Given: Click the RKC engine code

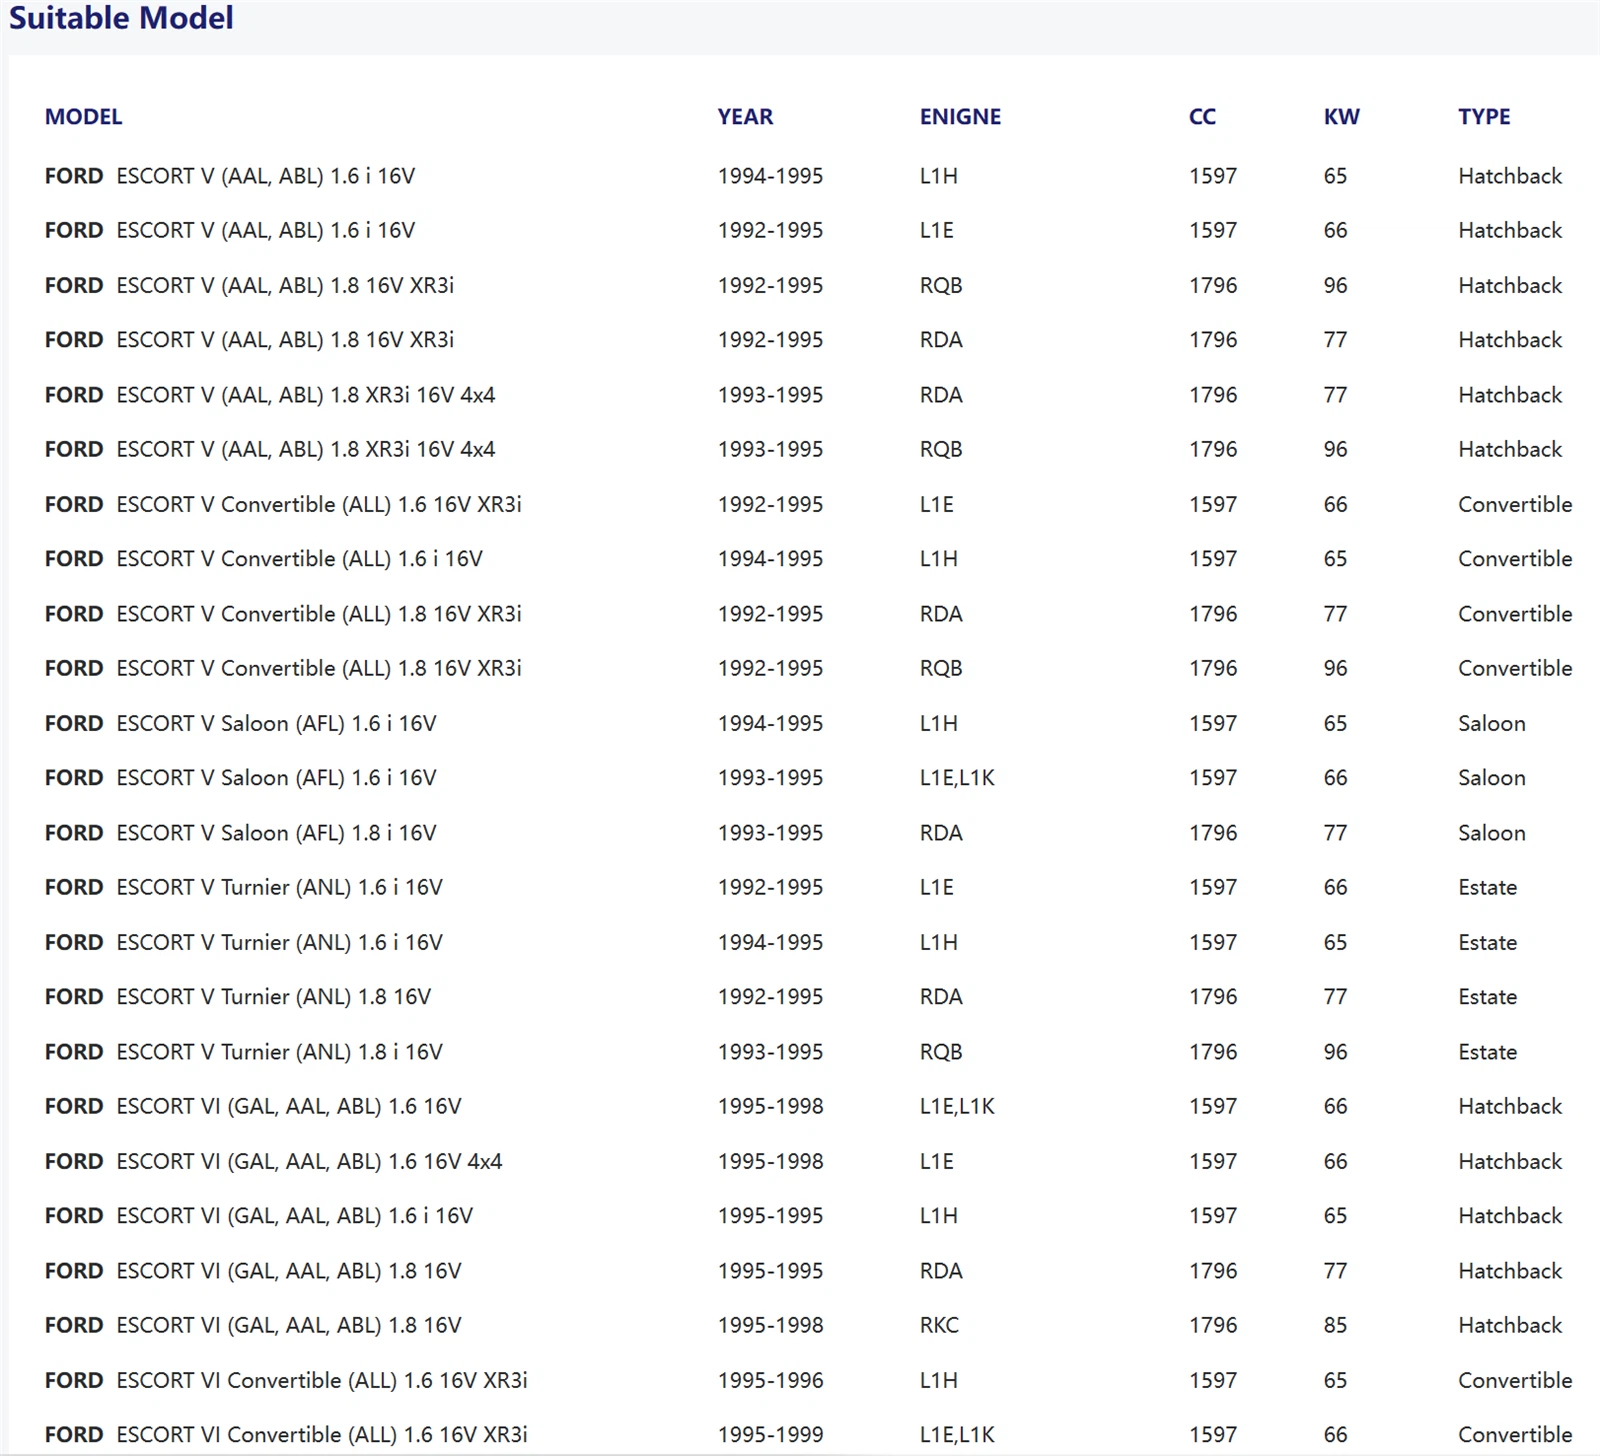Looking at the screenshot, I should coord(939,1325).
